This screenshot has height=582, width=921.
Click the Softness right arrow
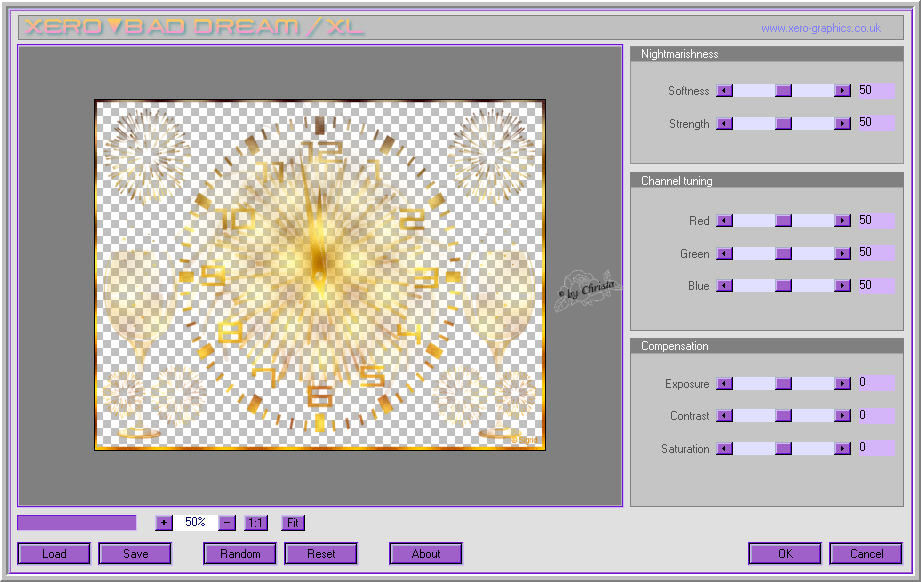tap(843, 91)
